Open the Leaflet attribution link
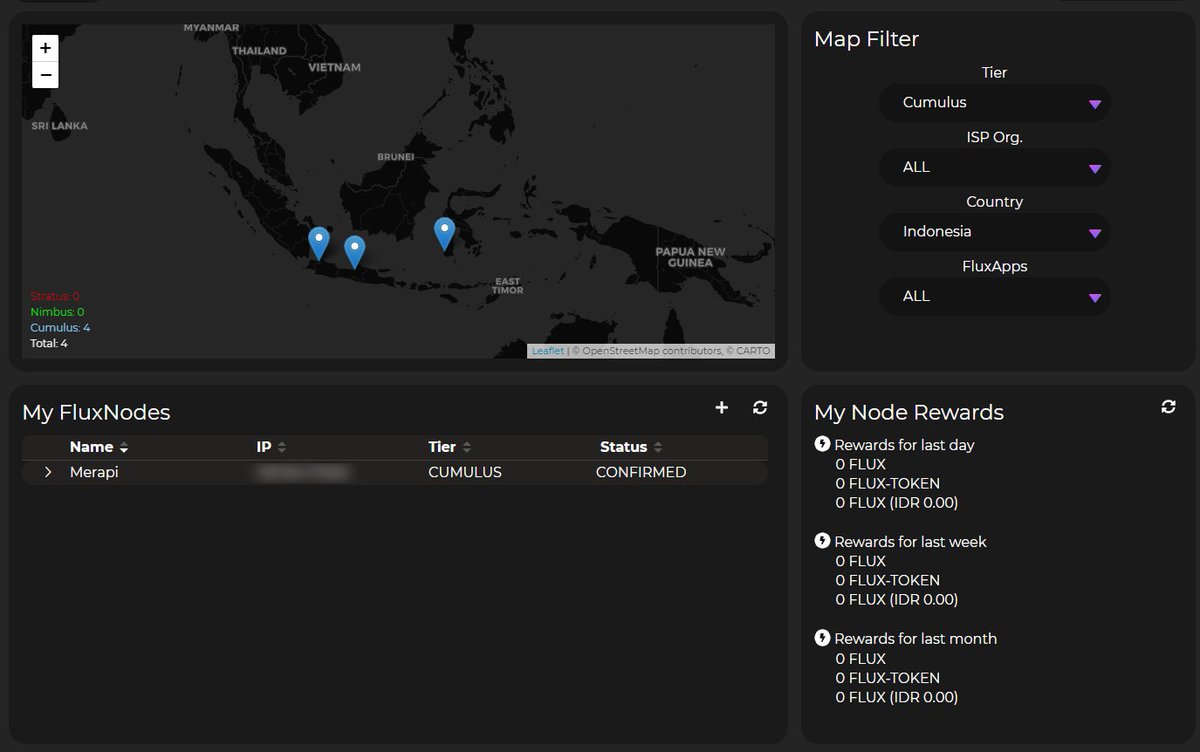The height and width of the screenshot is (752, 1200). coord(547,351)
